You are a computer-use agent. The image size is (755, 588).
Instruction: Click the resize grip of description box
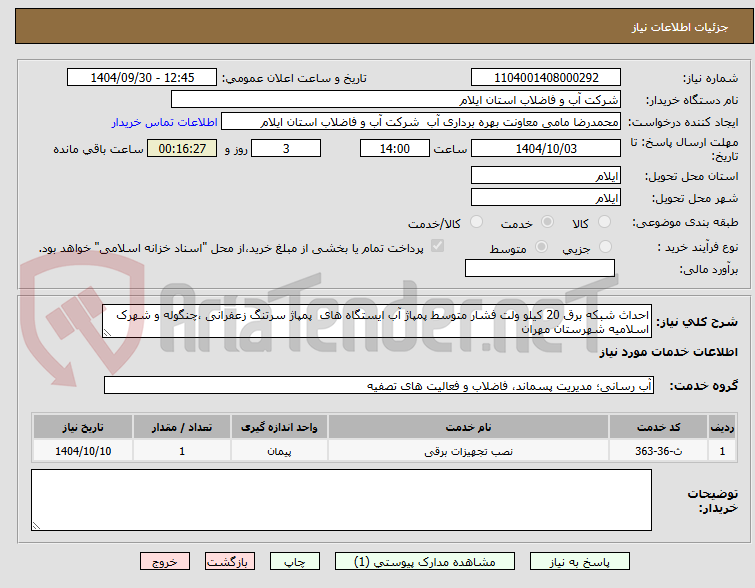click(x=107, y=333)
